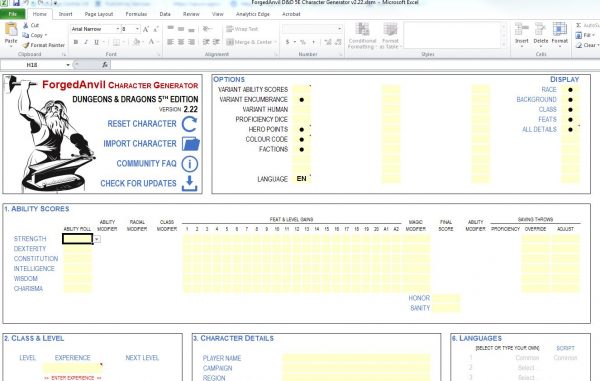Toggle the Variant Encumbrance option

[302, 99]
